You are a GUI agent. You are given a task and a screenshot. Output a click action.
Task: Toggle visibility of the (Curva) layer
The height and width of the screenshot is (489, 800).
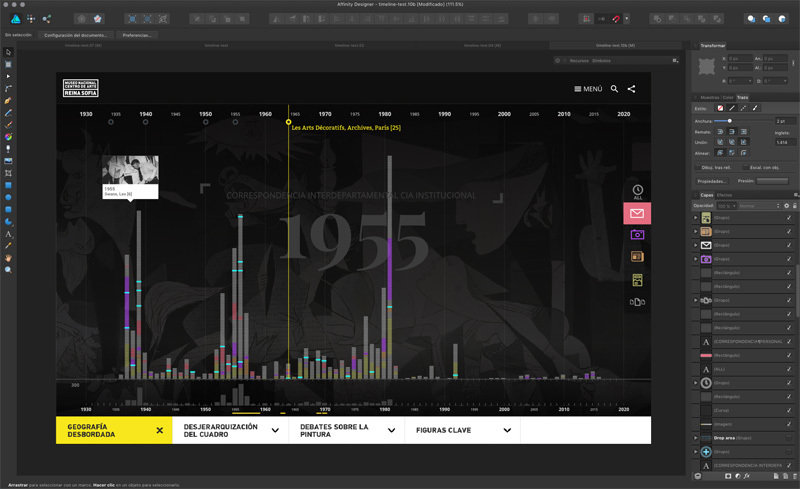coord(789,410)
